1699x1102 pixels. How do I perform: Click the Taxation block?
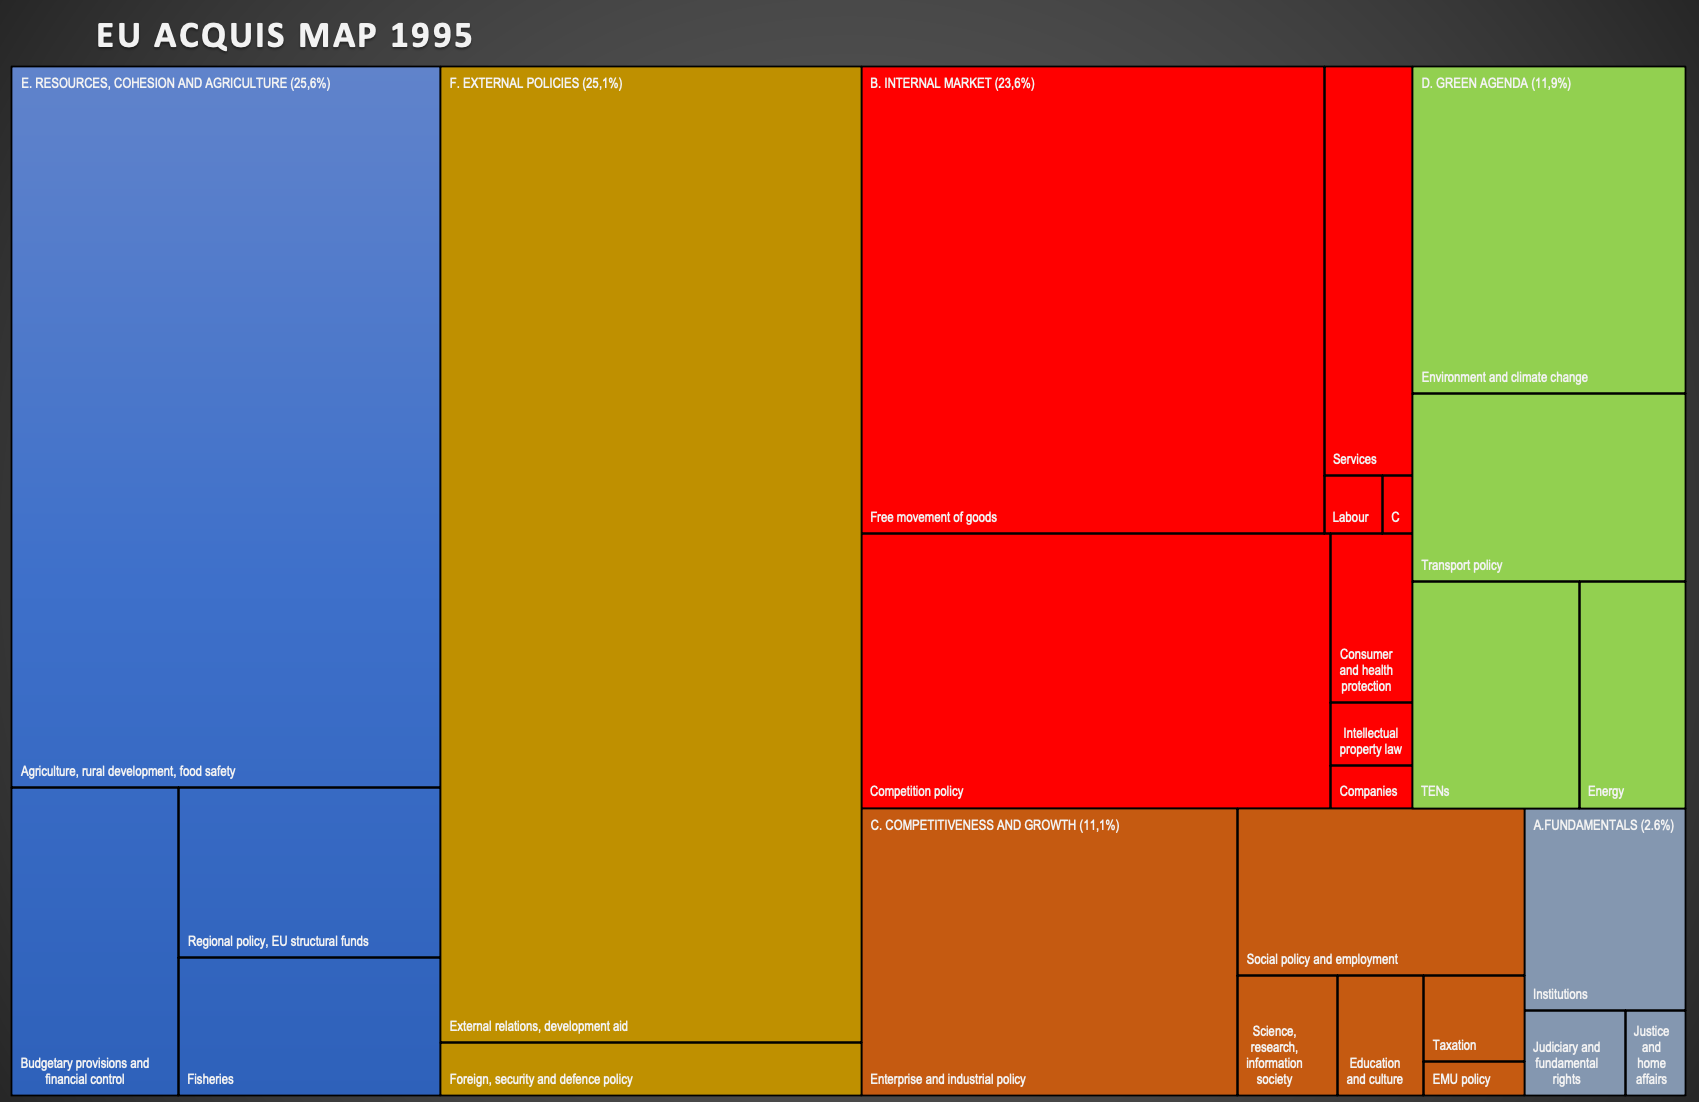click(x=1473, y=1018)
